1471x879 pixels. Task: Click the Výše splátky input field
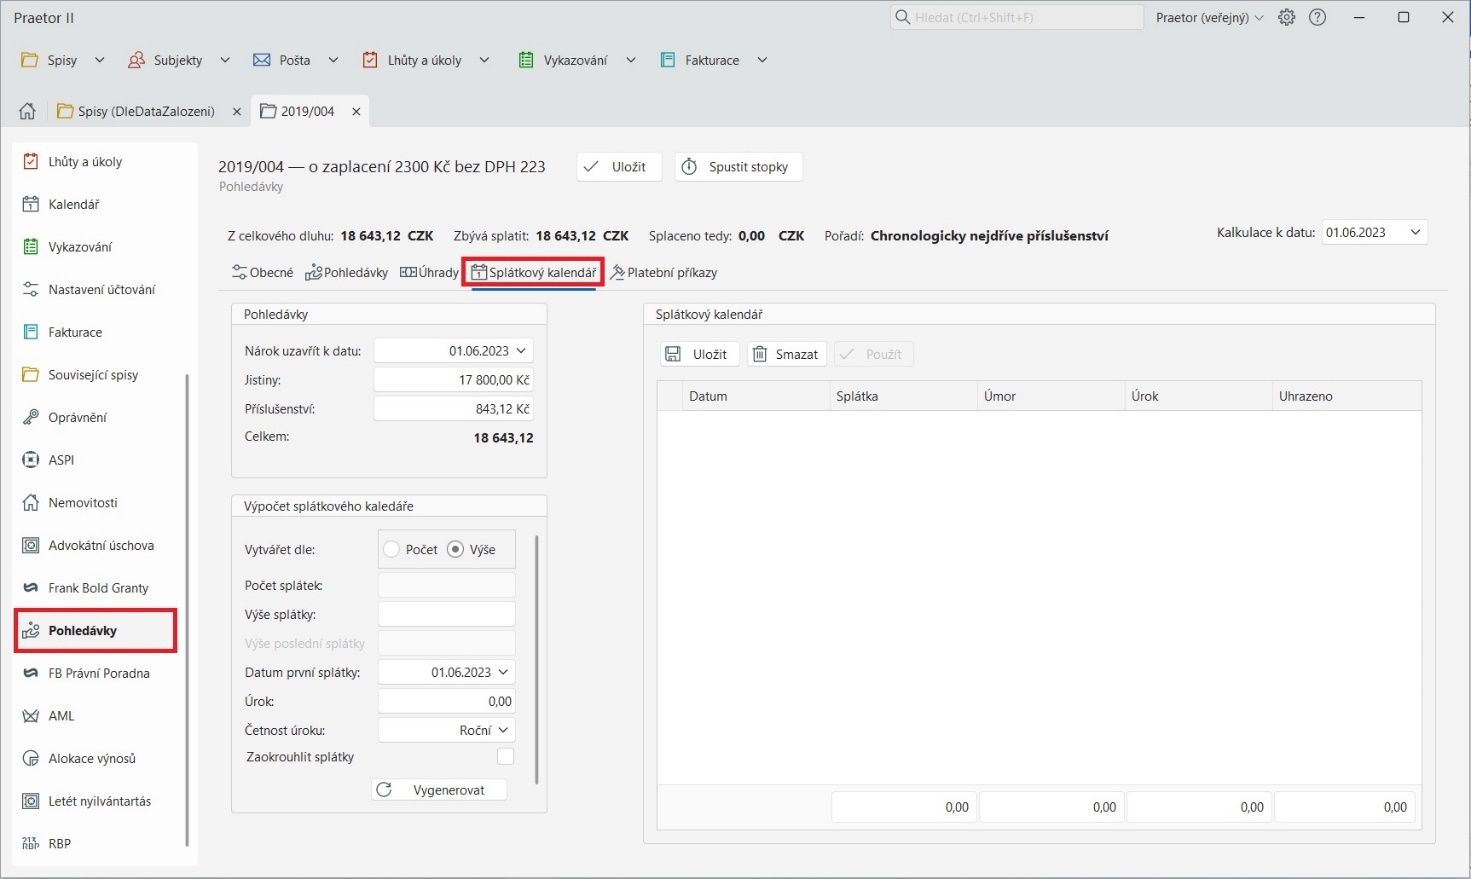point(446,615)
